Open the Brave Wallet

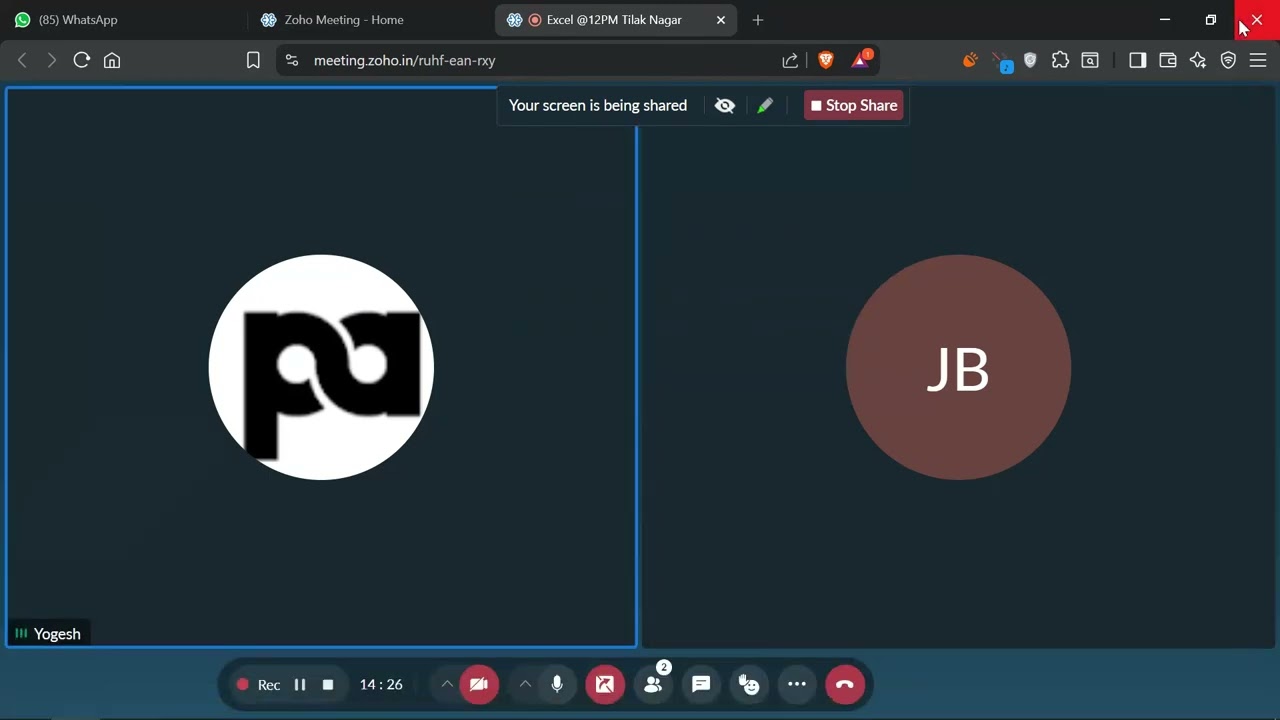pos(1167,60)
